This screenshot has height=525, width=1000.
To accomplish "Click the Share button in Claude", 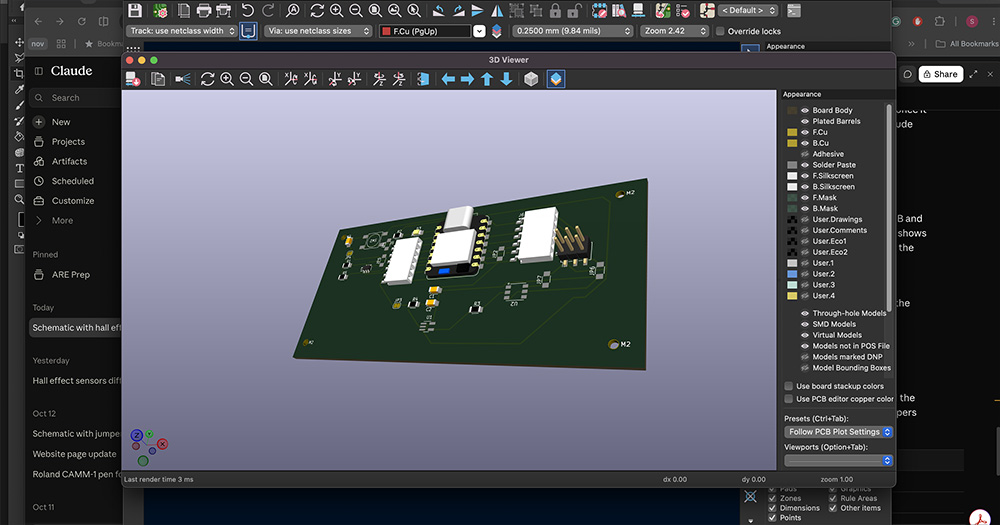I will (x=940, y=74).
